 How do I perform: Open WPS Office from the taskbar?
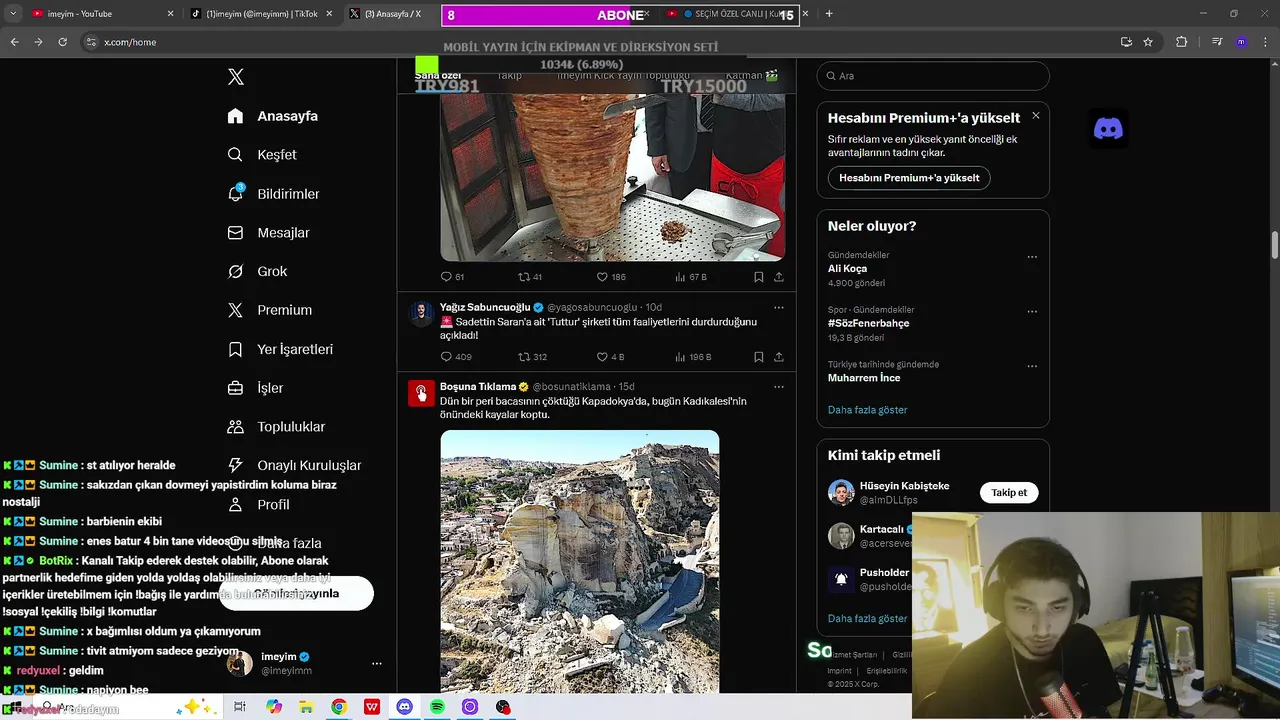click(x=372, y=707)
